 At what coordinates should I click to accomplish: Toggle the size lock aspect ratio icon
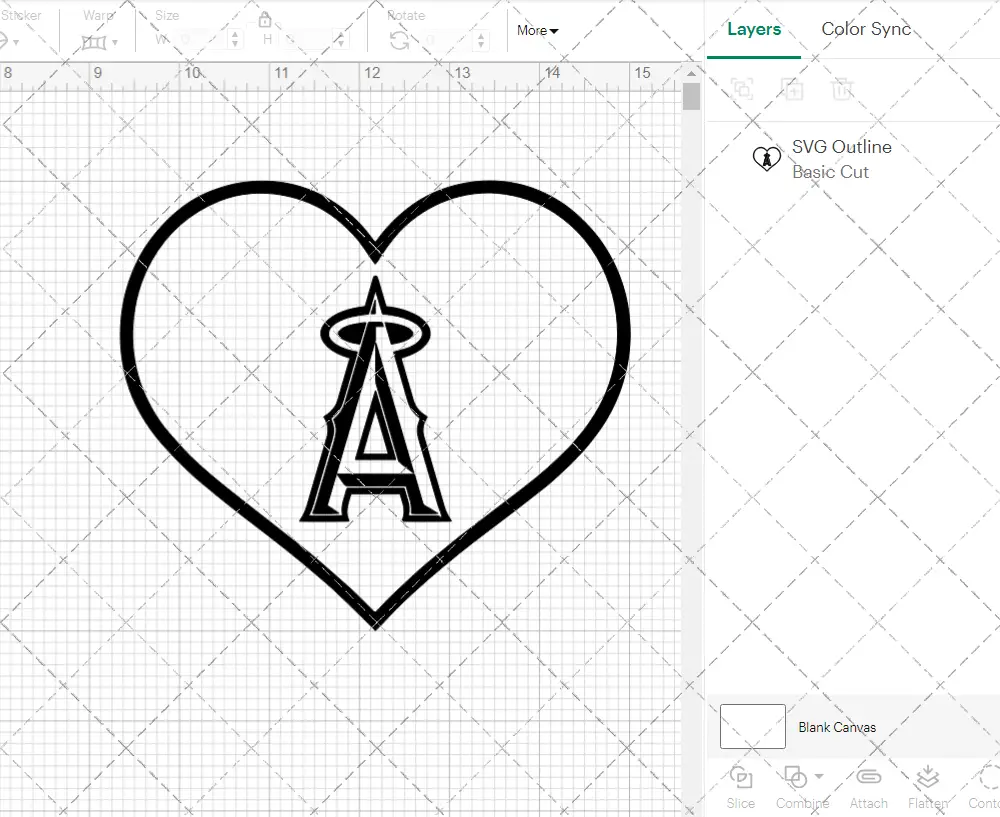tap(265, 20)
